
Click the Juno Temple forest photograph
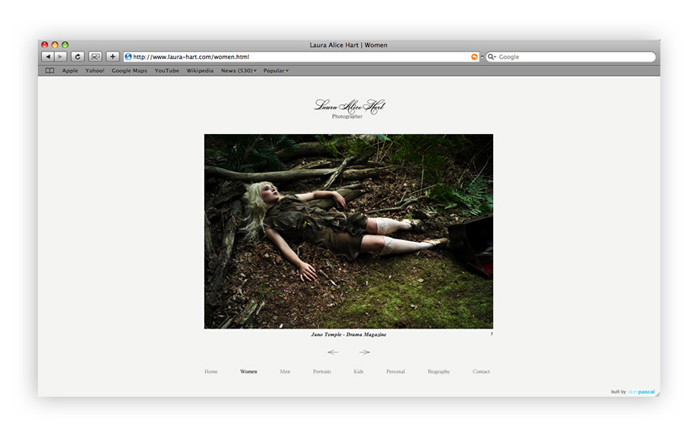point(349,231)
